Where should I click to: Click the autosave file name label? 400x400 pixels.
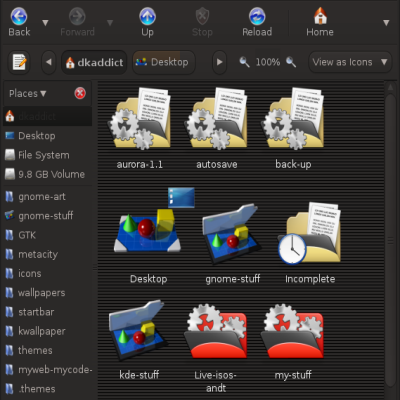tap(217, 164)
